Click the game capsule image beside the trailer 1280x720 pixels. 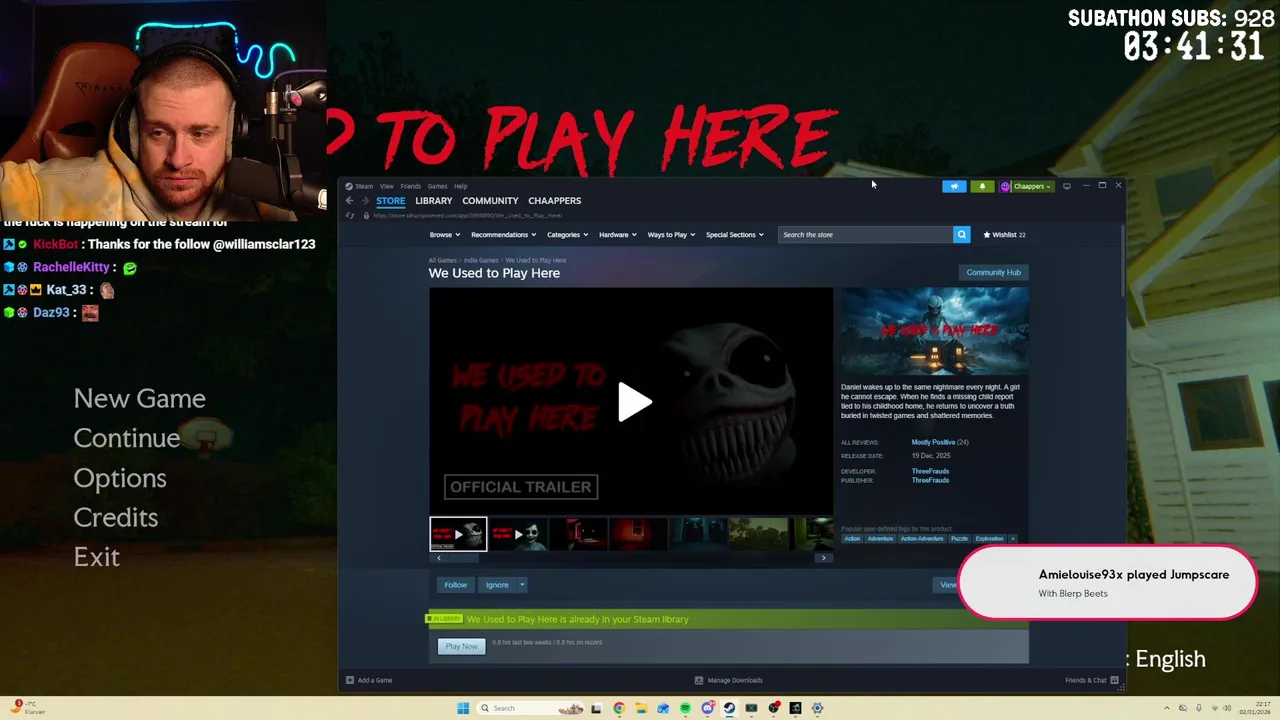(934, 331)
